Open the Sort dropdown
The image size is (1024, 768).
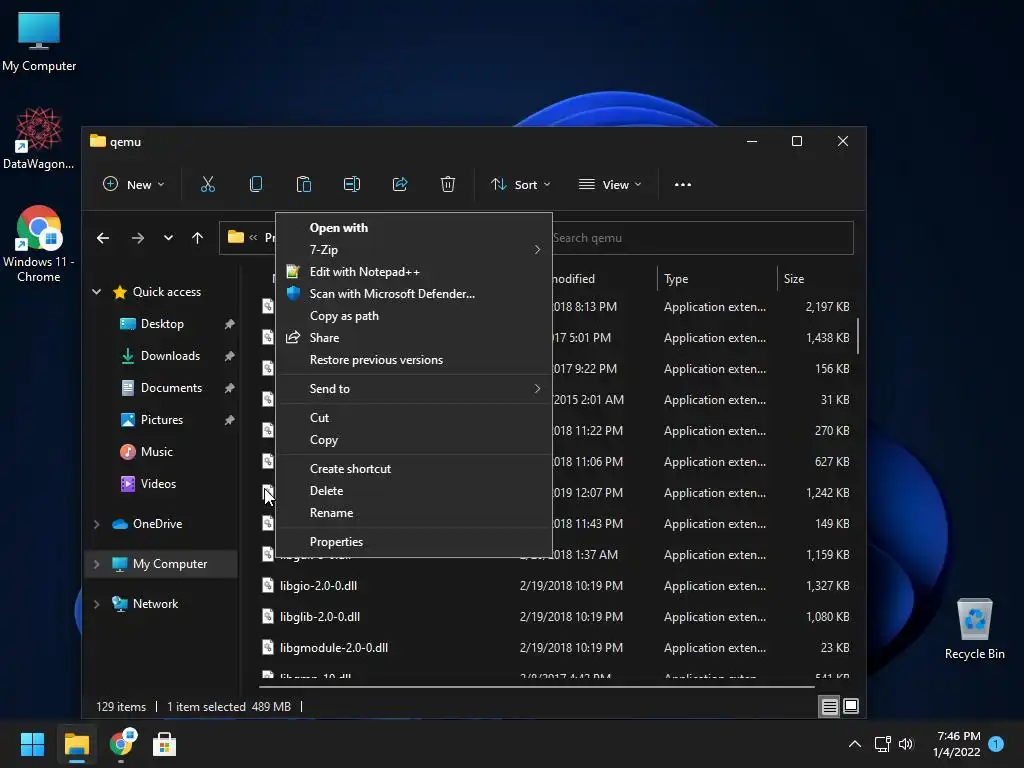tap(520, 185)
